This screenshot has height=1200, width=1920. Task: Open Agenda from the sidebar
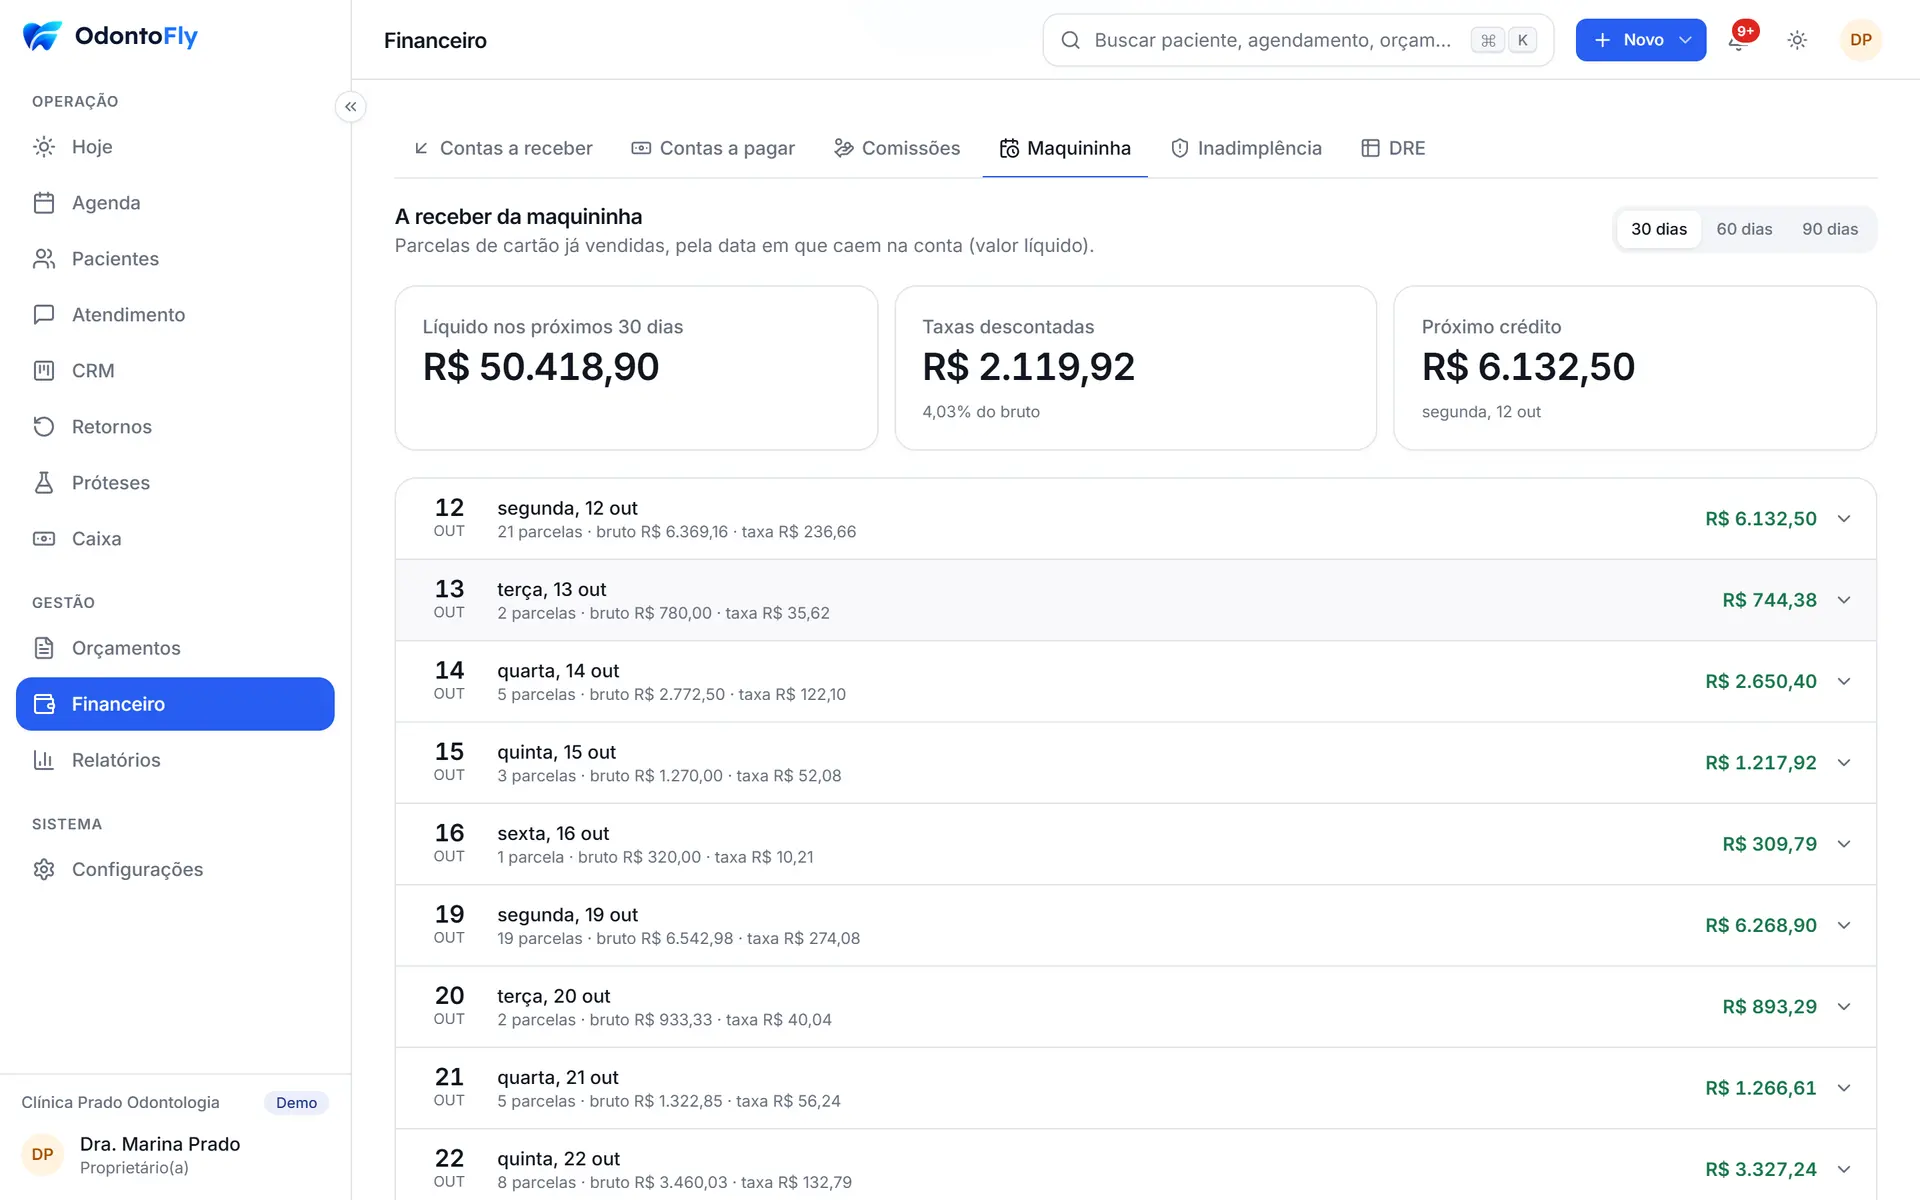click(175, 203)
